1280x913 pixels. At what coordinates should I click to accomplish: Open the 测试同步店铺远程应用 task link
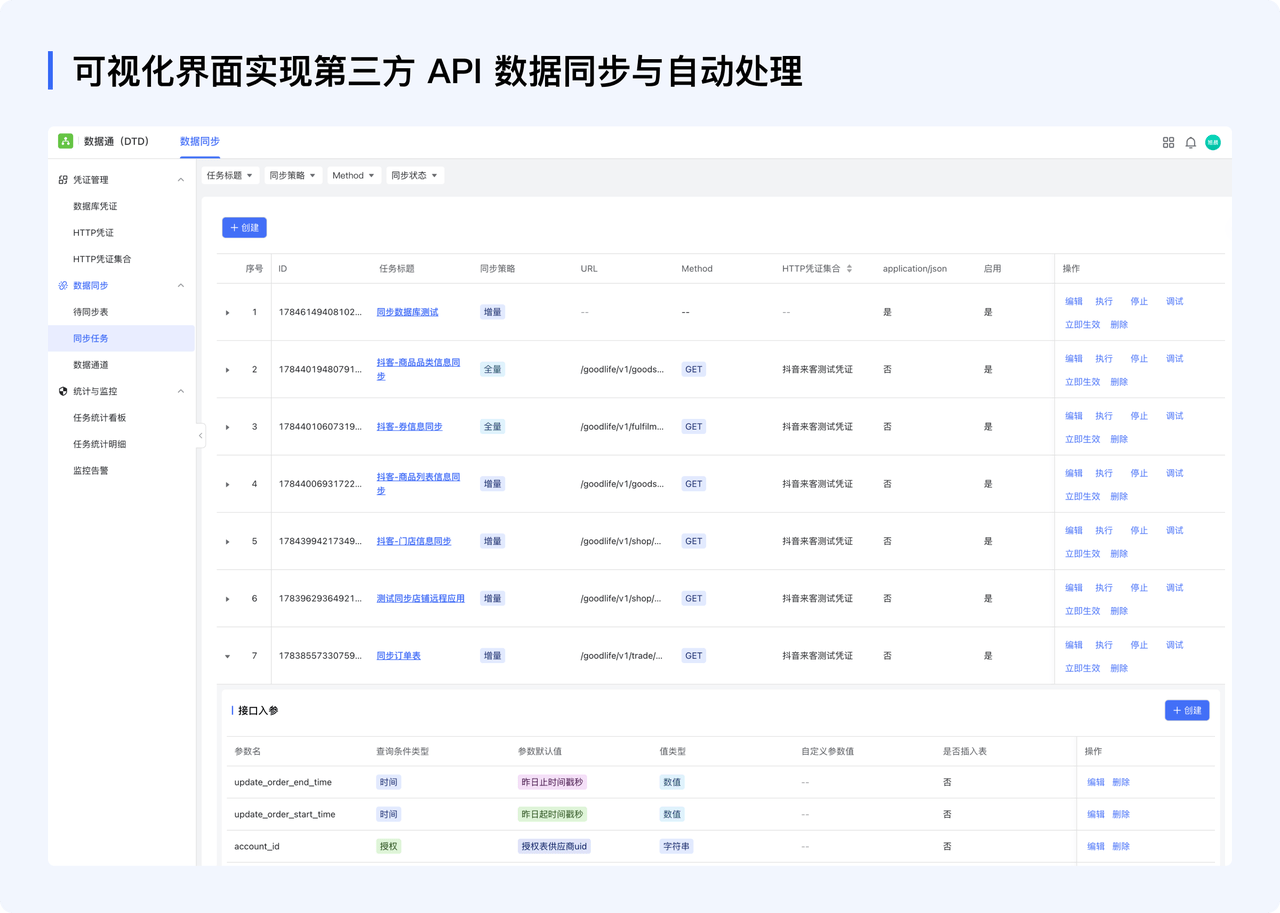click(420, 598)
